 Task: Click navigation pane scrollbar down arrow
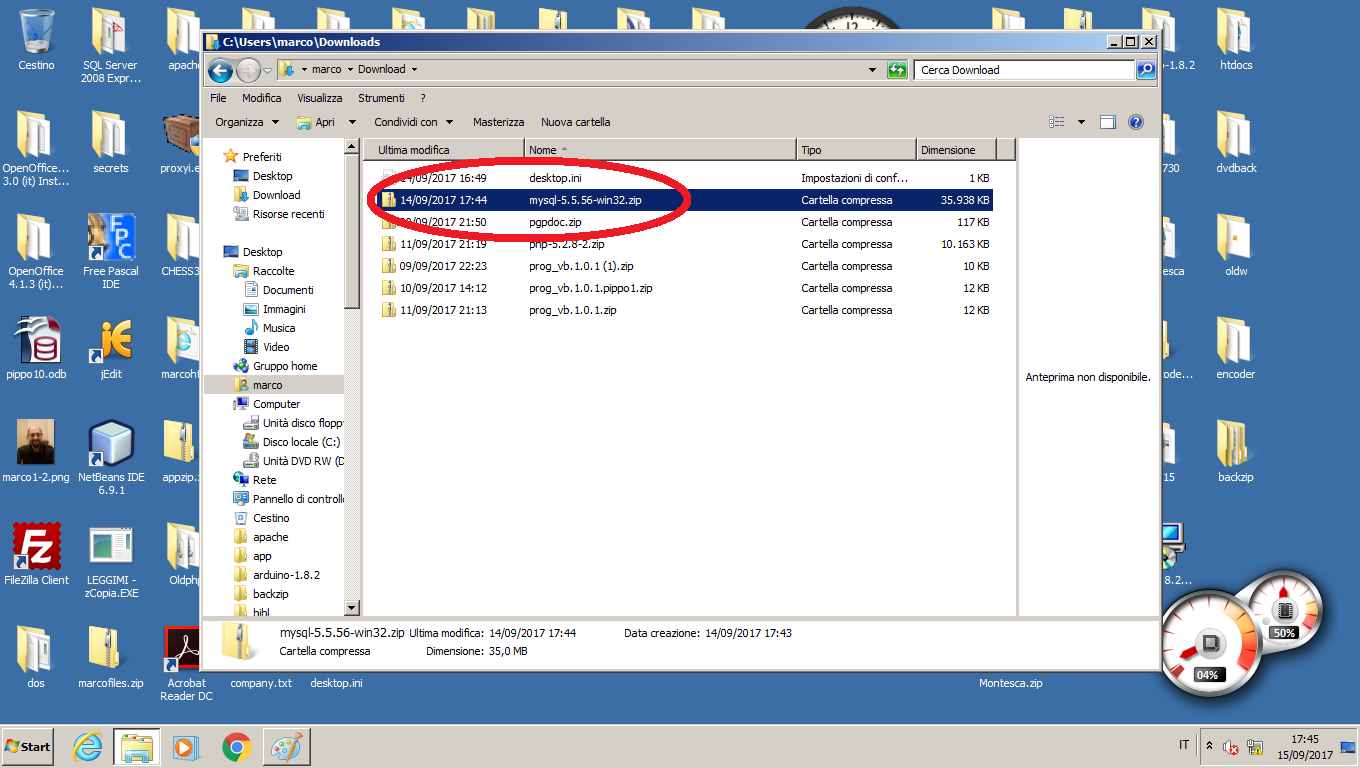pos(351,607)
